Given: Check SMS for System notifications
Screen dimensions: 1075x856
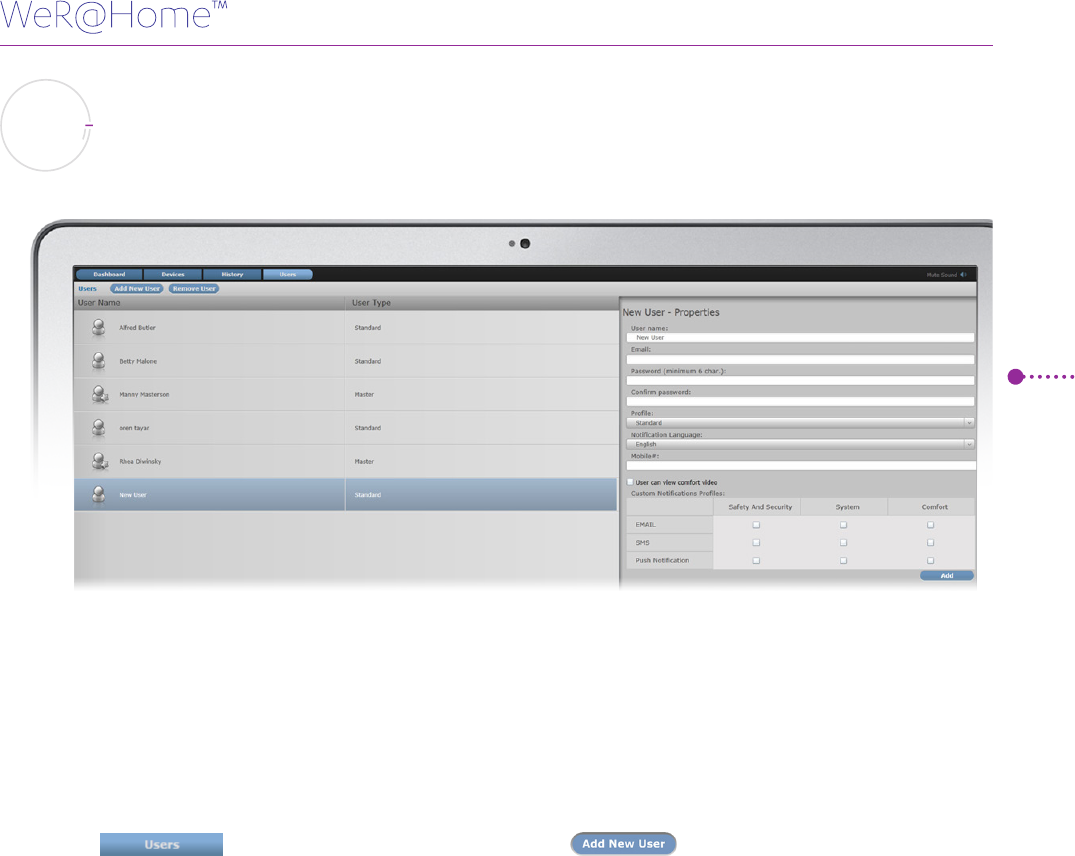Looking at the screenshot, I should pos(843,543).
